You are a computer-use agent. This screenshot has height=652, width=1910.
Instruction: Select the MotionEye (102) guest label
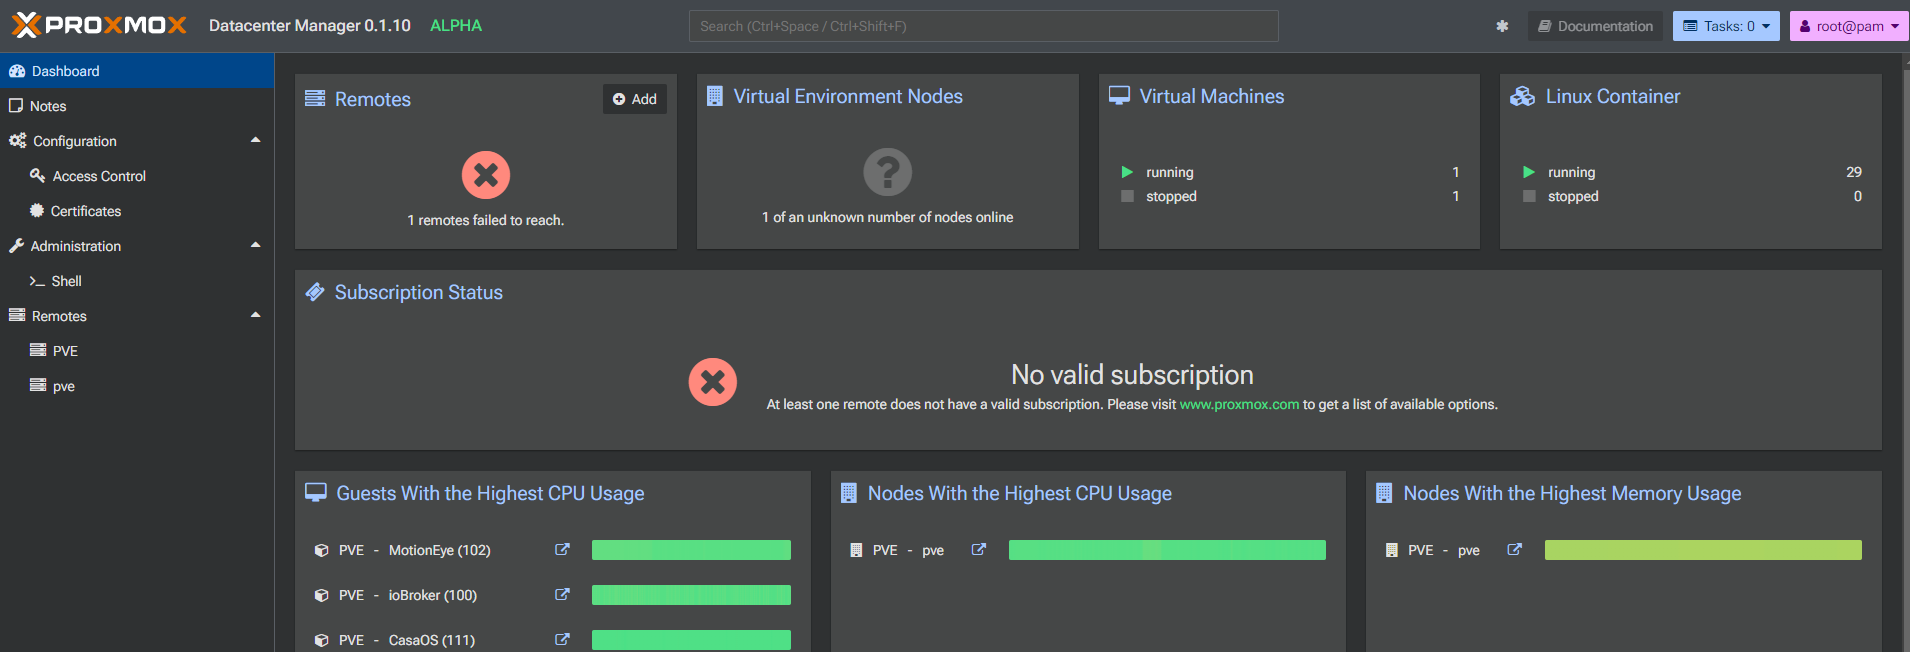440,550
